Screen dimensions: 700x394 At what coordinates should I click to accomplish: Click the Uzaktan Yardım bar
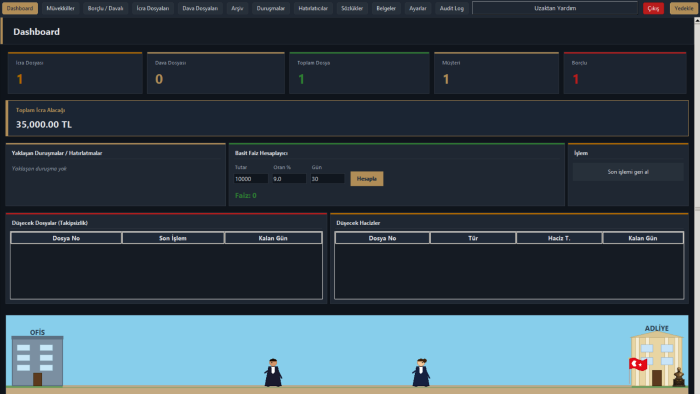click(555, 8)
